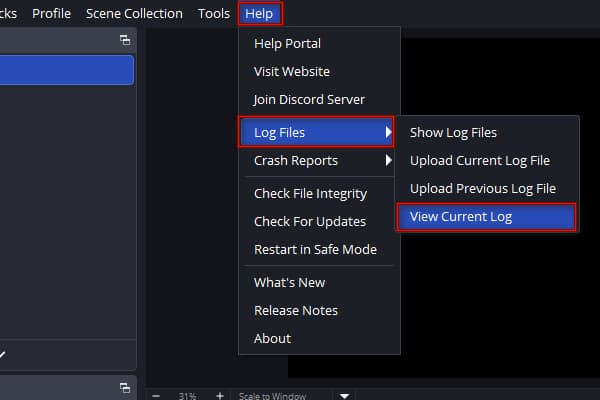Choose Show Log Files
This screenshot has height=400, width=600.
tap(487, 132)
